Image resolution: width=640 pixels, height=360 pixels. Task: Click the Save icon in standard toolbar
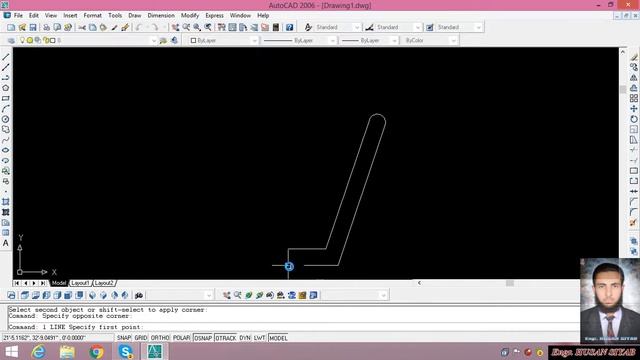coord(33,27)
